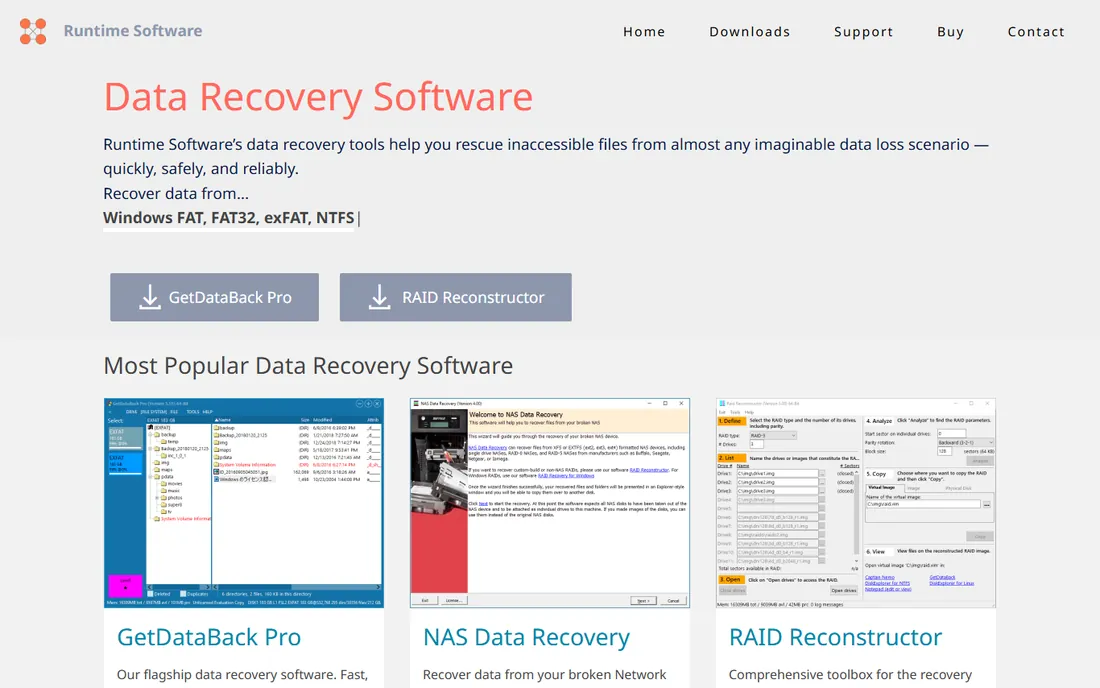Screen dimensions: 1100x688
Task: Click the download arrow icon on RAID Reconstructor button
Action: coord(380,297)
